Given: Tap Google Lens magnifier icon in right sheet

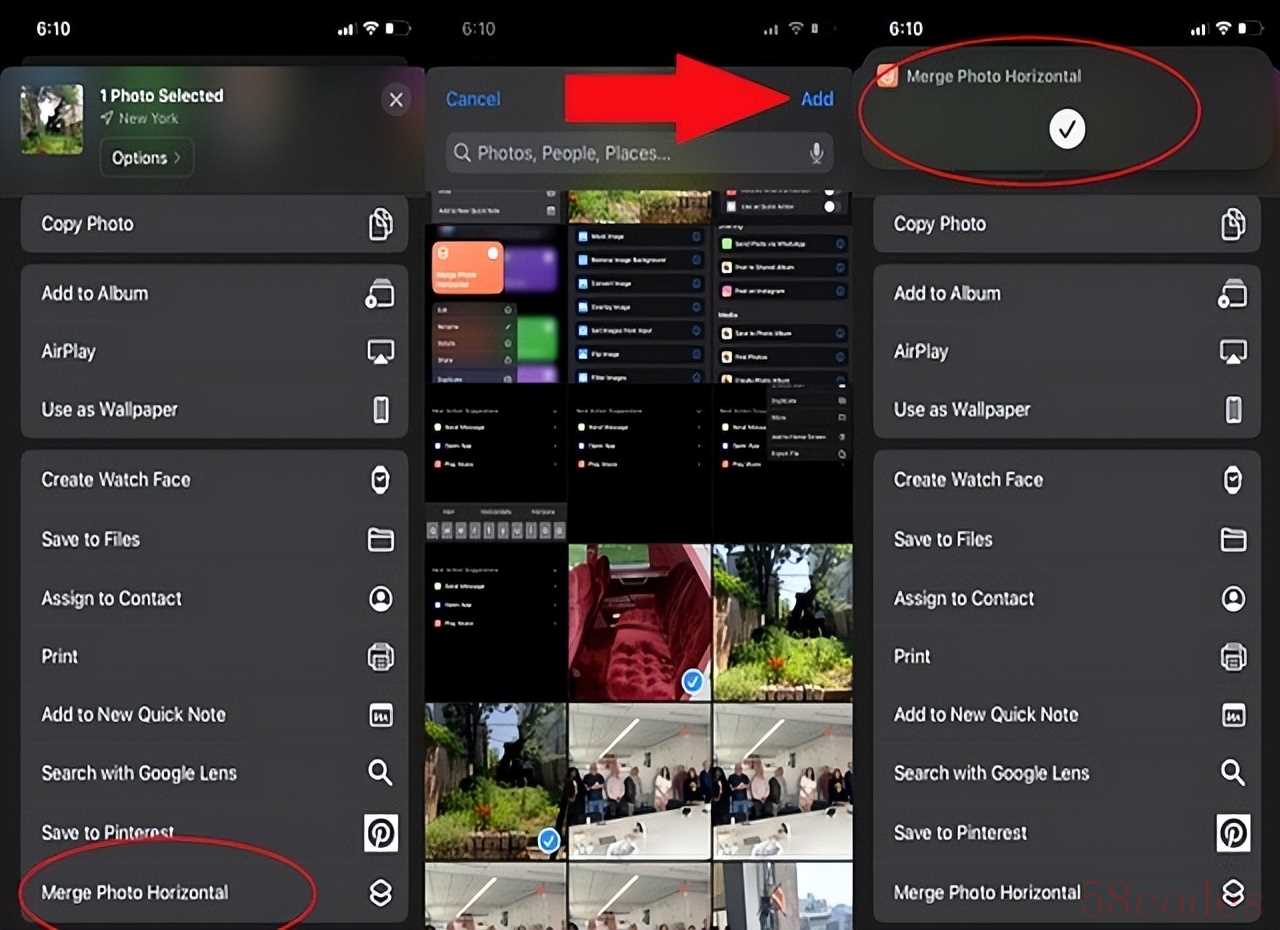Looking at the screenshot, I should (x=1233, y=773).
